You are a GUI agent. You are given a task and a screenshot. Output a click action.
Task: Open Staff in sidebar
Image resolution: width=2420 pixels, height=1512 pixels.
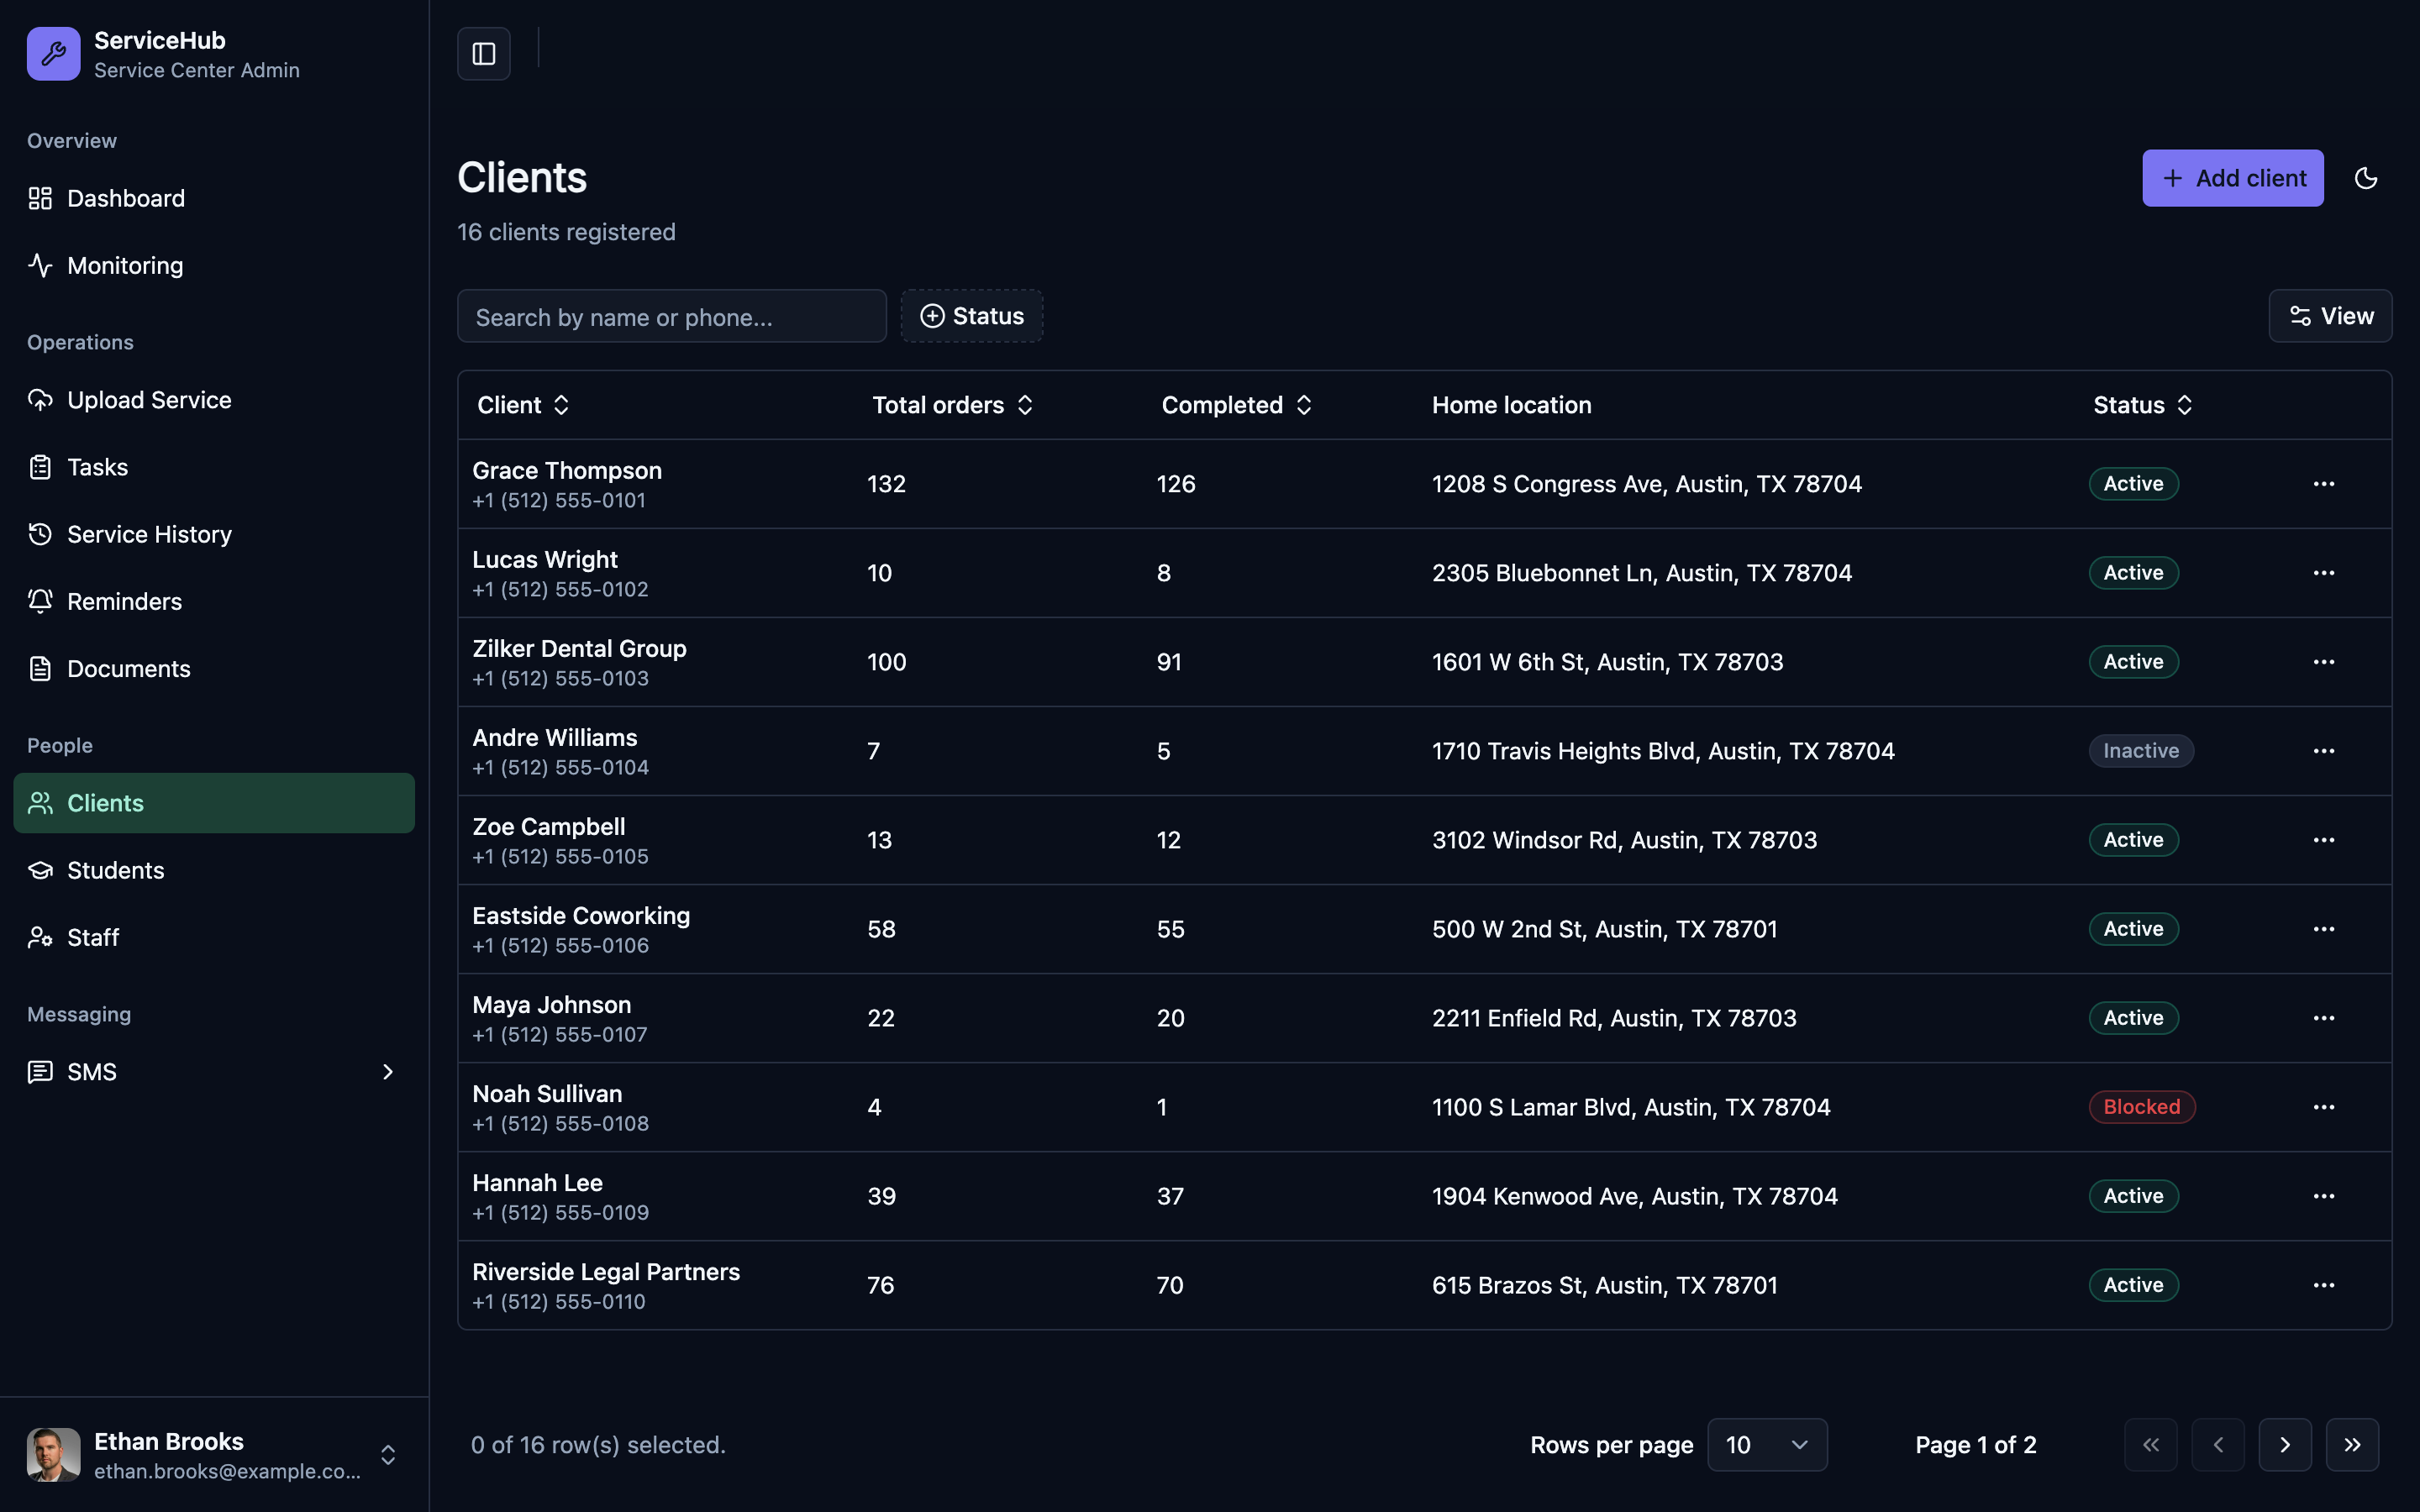(214, 937)
